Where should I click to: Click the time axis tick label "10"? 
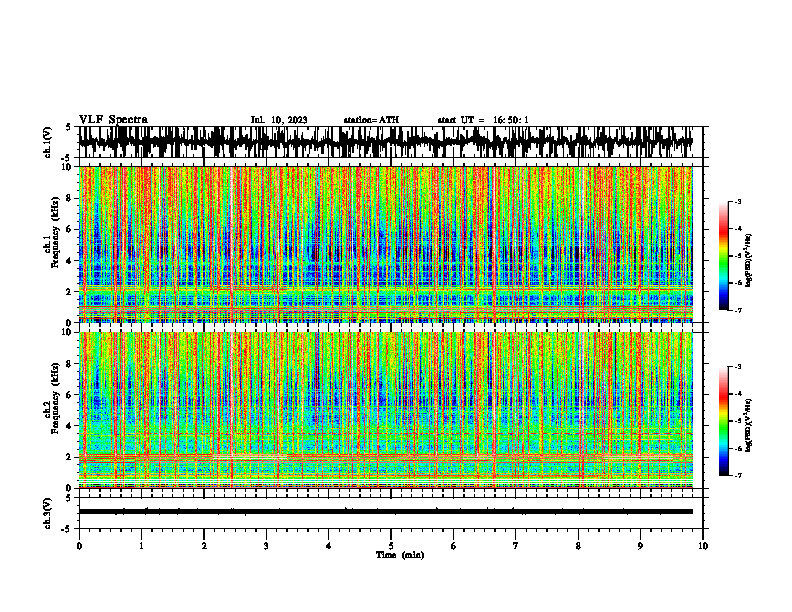[703, 546]
